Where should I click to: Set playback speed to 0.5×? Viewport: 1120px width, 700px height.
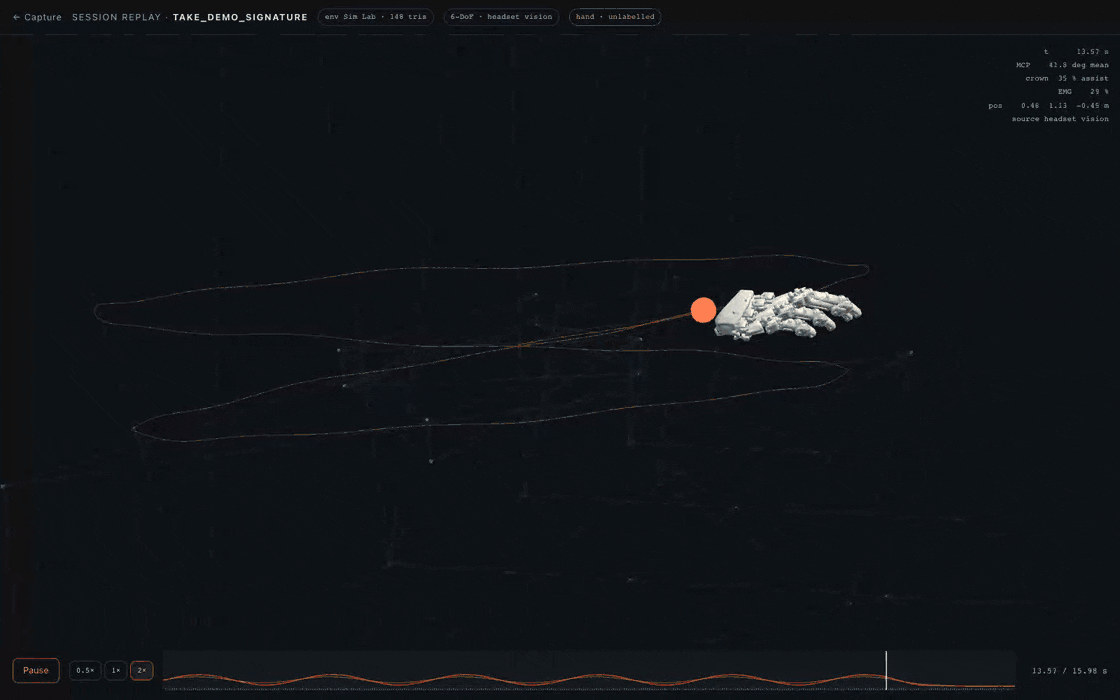(85, 670)
